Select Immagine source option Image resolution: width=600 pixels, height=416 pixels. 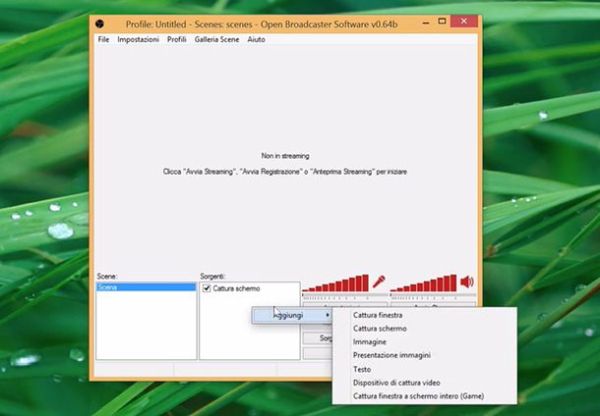pos(369,341)
